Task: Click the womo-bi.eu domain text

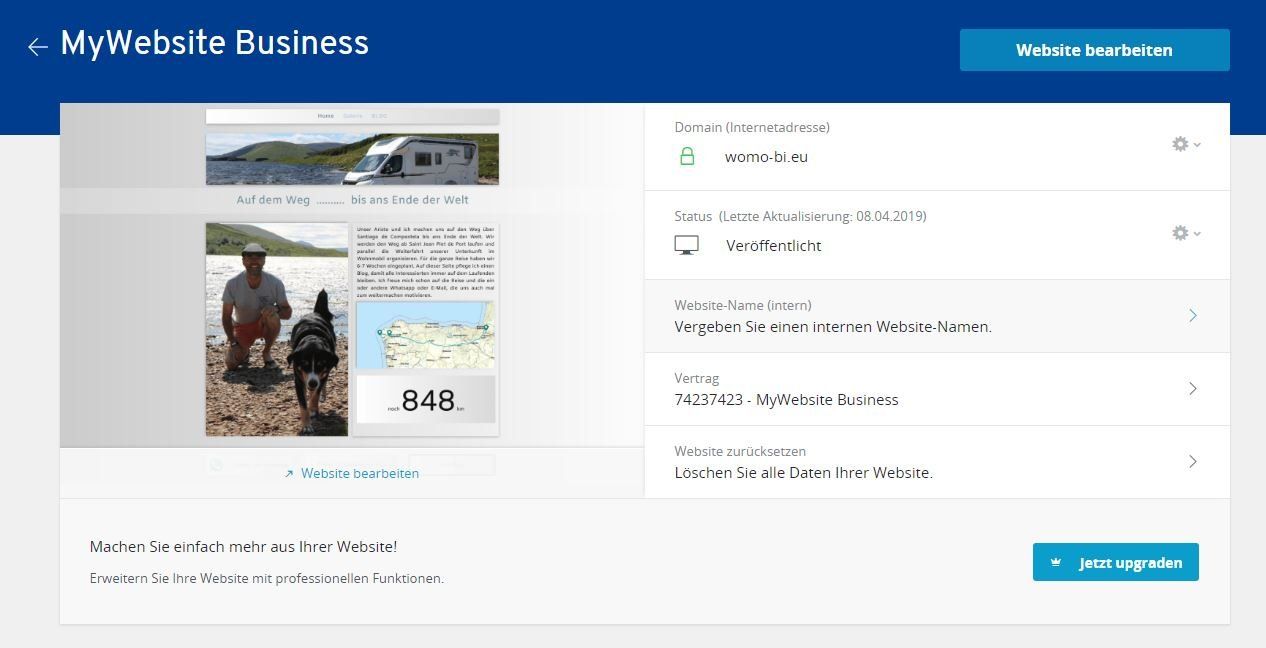Action: pyautogui.click(x=766, y=156)
